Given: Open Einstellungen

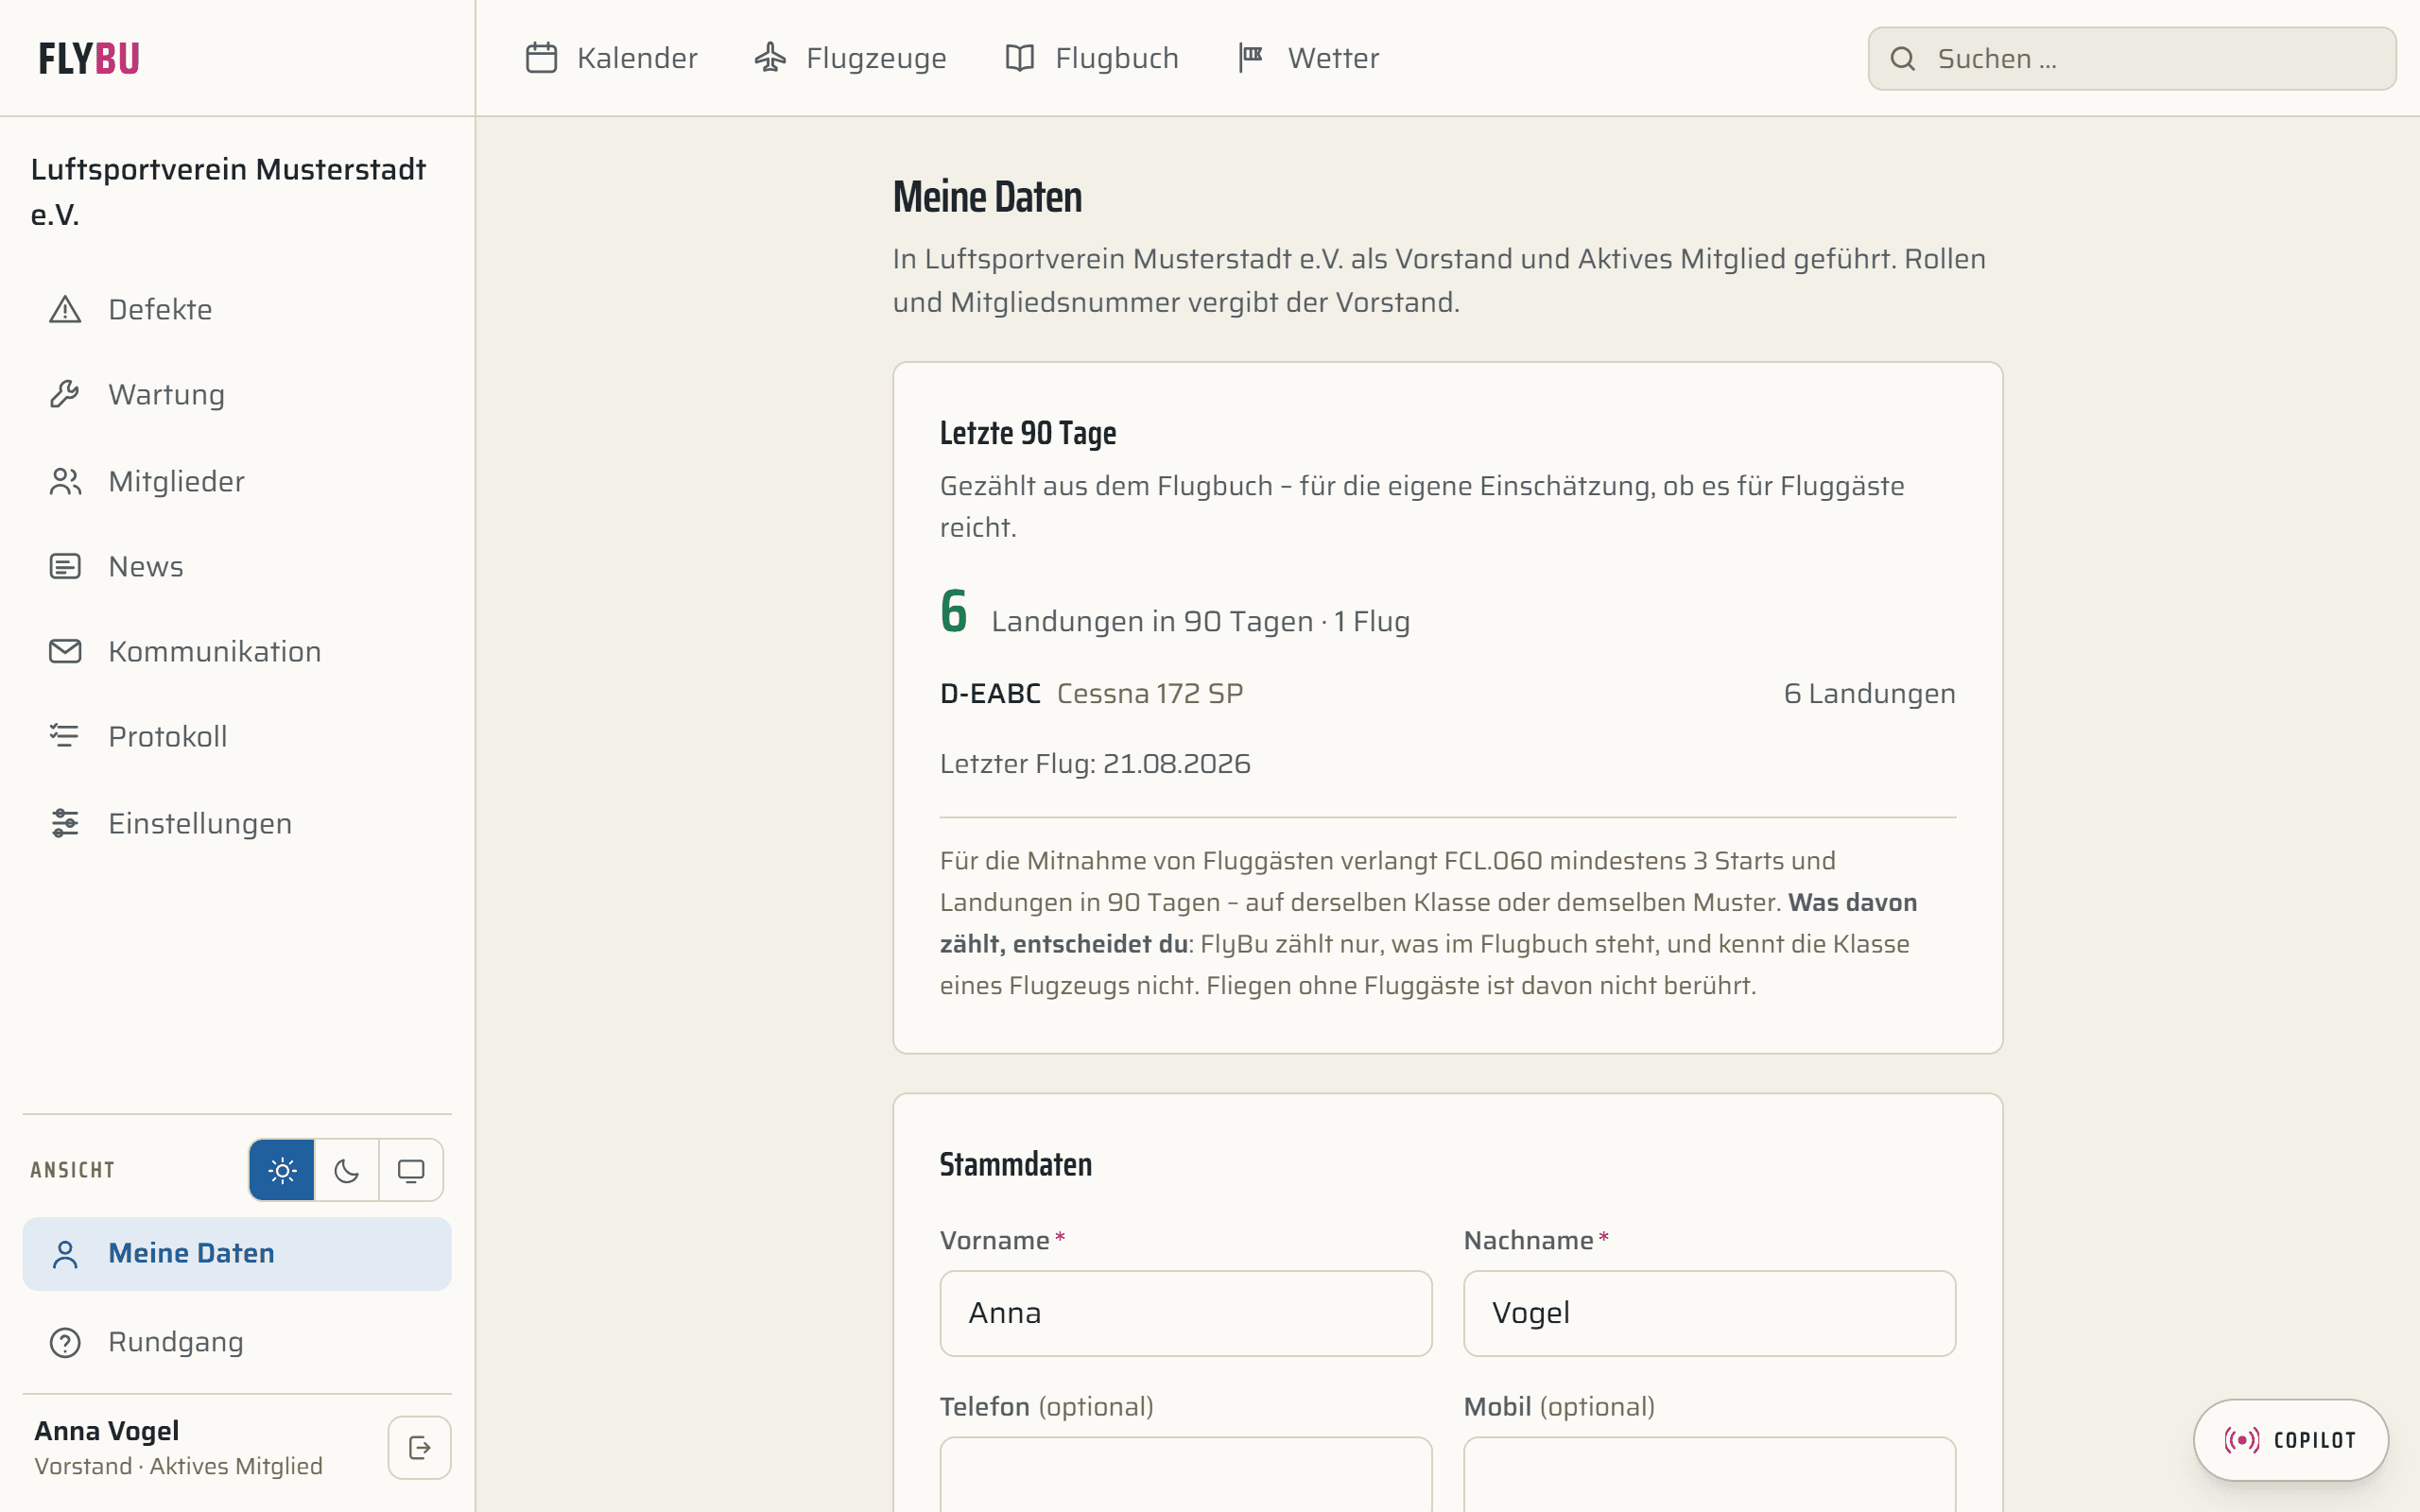Looking at the screenshot, I should pos(237,823).
